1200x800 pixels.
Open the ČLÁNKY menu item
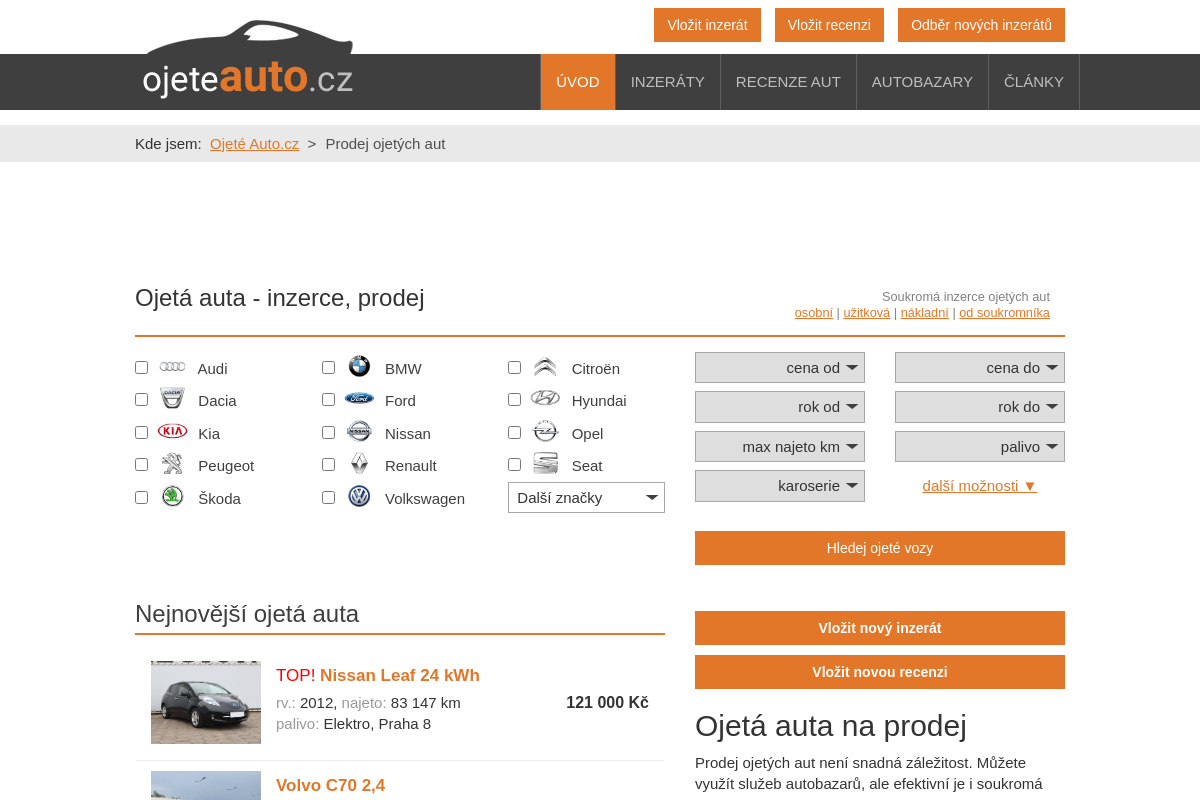pos(1034,82)
